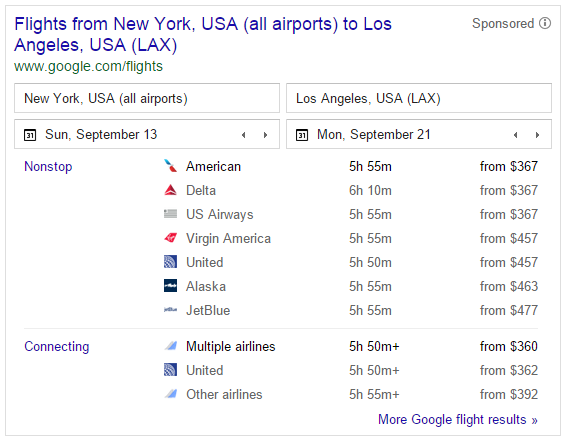Click the JetBlue logo icon
Viewport: 564px width, 440px height.
click(170, 309)
